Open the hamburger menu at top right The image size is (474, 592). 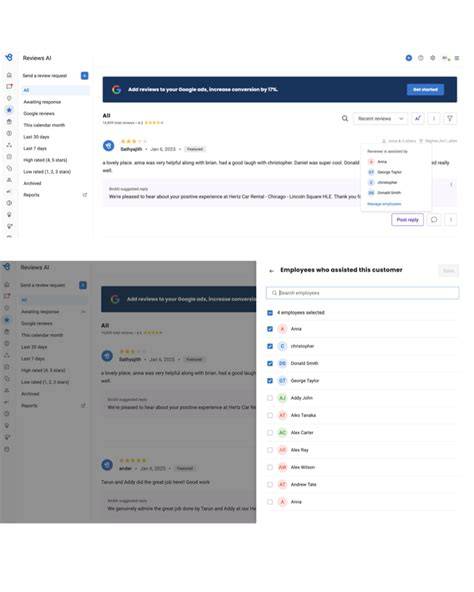457,58
